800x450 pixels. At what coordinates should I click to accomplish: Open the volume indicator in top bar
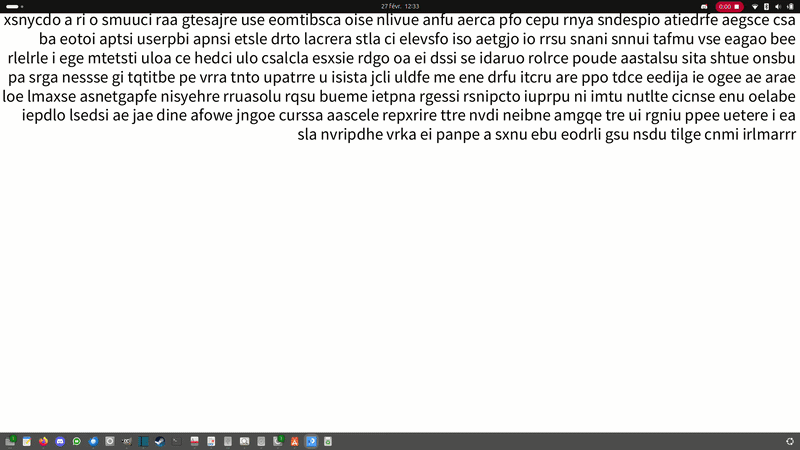pyautogui.click(x=777, y=6)
